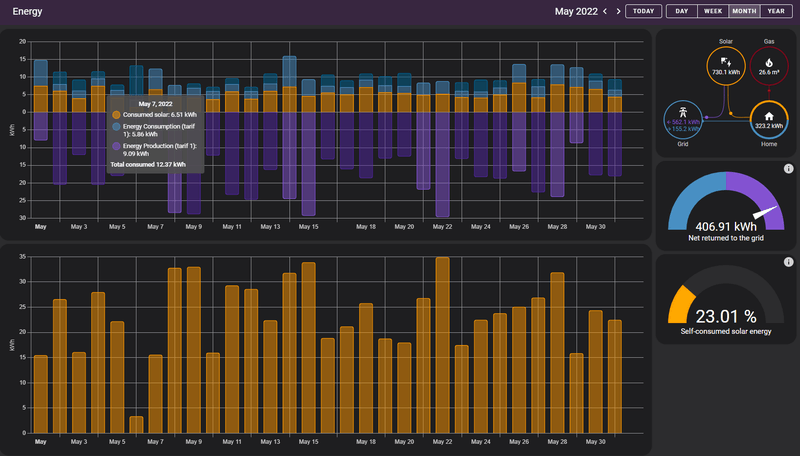Click the Grid transmission tower icon
800x456 pixels.
click(x=682, y=112)
